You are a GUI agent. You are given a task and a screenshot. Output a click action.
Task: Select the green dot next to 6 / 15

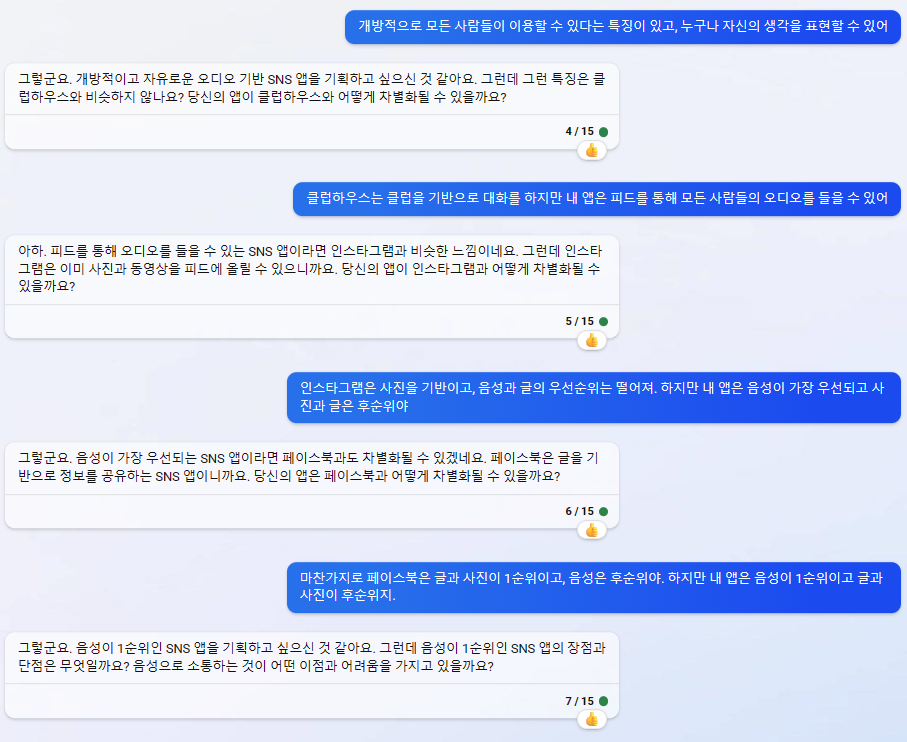click(603, 511)
